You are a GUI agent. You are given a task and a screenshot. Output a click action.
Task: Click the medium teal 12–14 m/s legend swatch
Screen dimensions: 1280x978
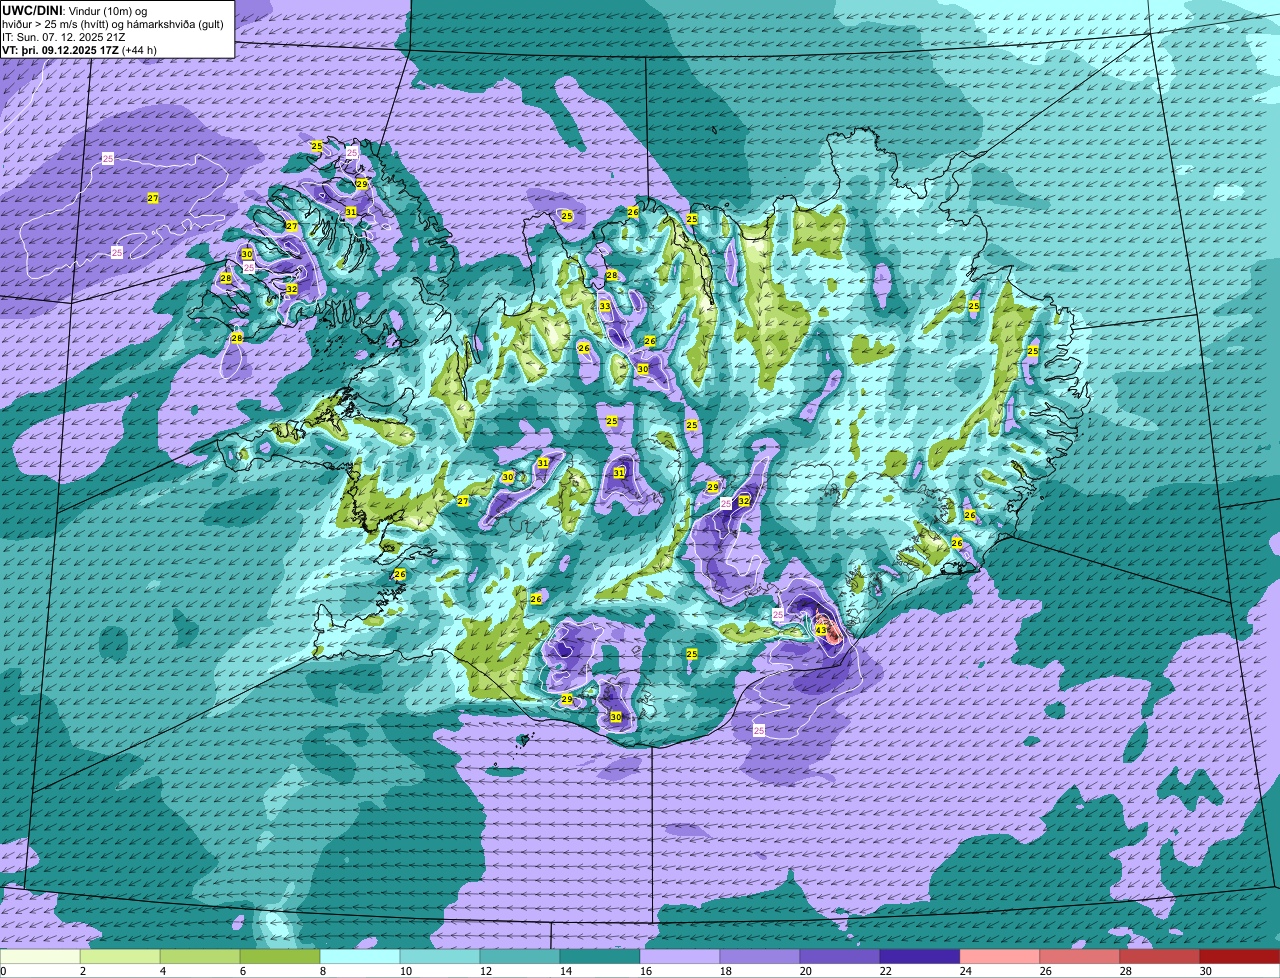[x=520, y=957]
